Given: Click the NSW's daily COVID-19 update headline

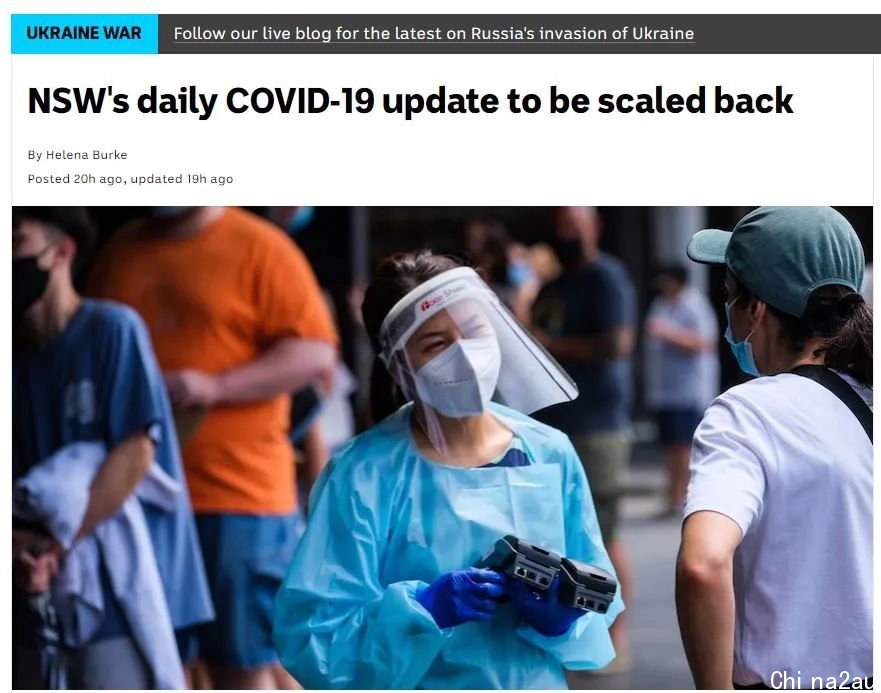Looking at the screenshot, I should [x=410, y=101].
